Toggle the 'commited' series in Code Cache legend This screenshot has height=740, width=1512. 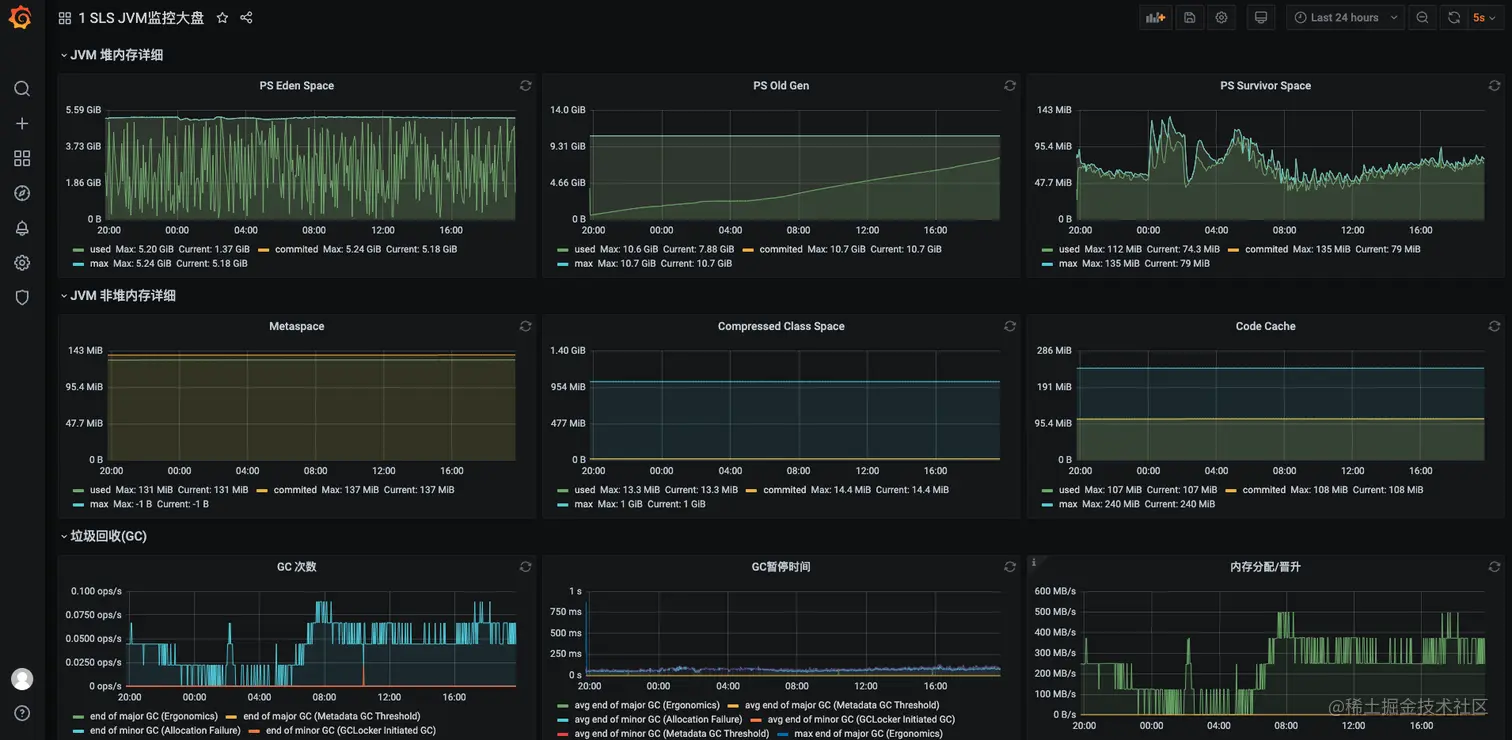click(x=1264, y=490)
